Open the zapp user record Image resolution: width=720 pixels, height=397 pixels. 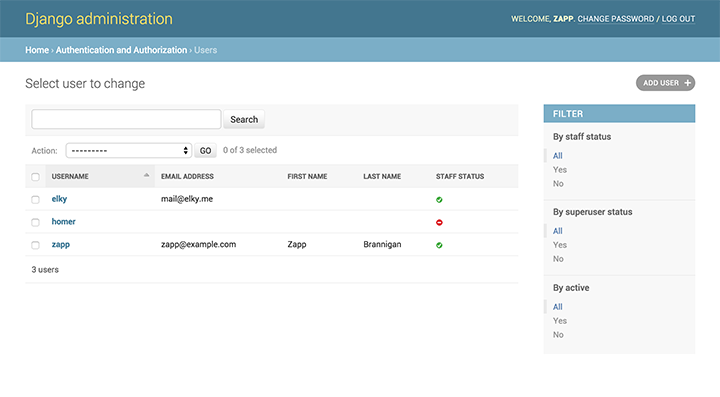61,245
